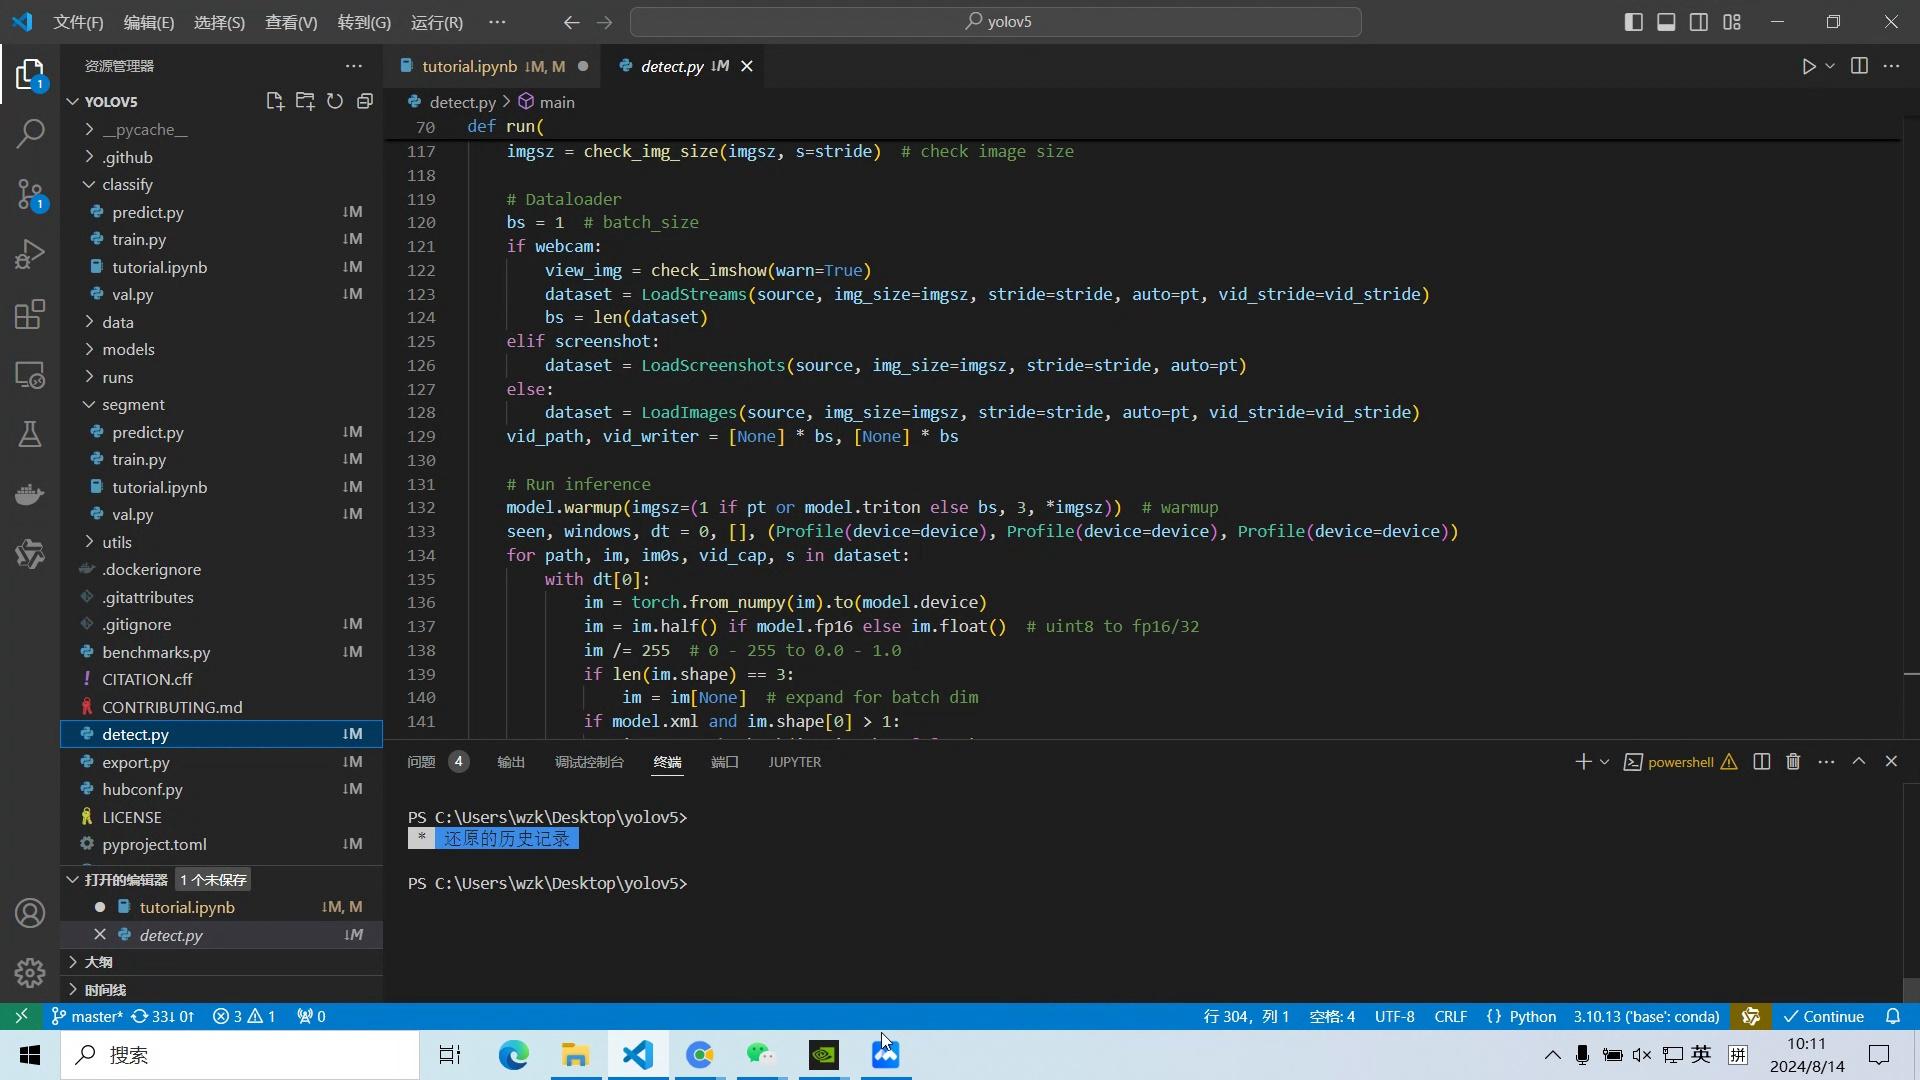The width and height of the screenshot is (1920, 1080).
Task: Customize layout from title bar icon
Action: tap(1732, 22)
